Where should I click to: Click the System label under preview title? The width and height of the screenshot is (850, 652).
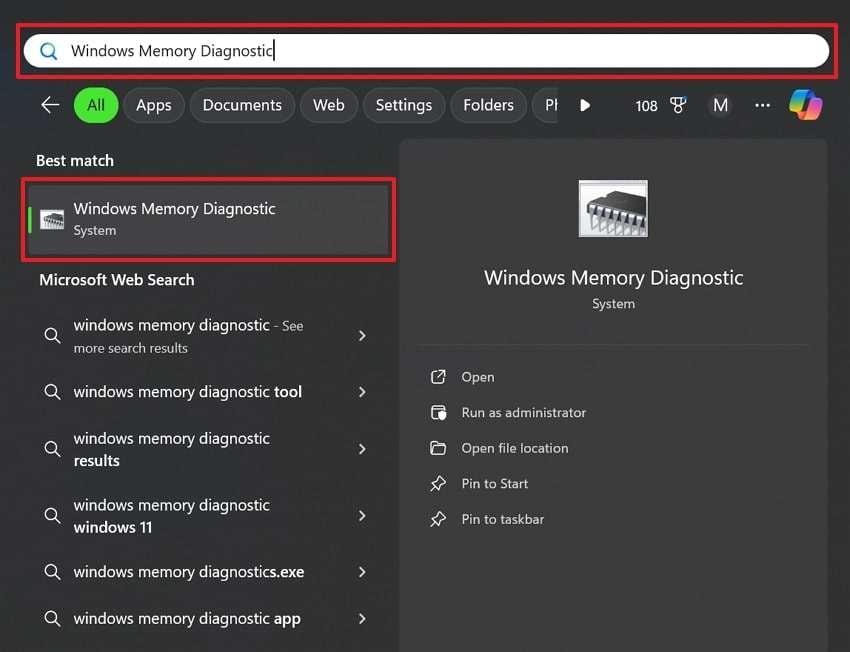613,304
